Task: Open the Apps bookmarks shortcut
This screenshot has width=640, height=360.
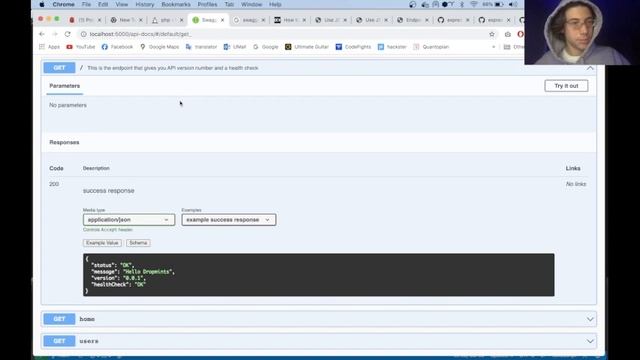Action: click(49, 47)
